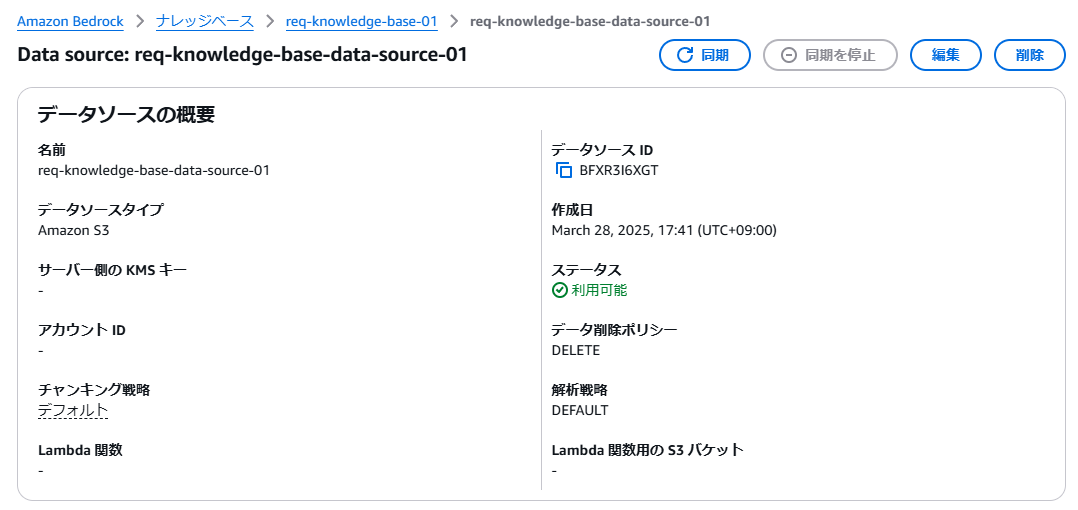Click the Lambda 関数用の S3 バケット label
1078x510 pixels.
pyautogui.click(x=648, y=450)
